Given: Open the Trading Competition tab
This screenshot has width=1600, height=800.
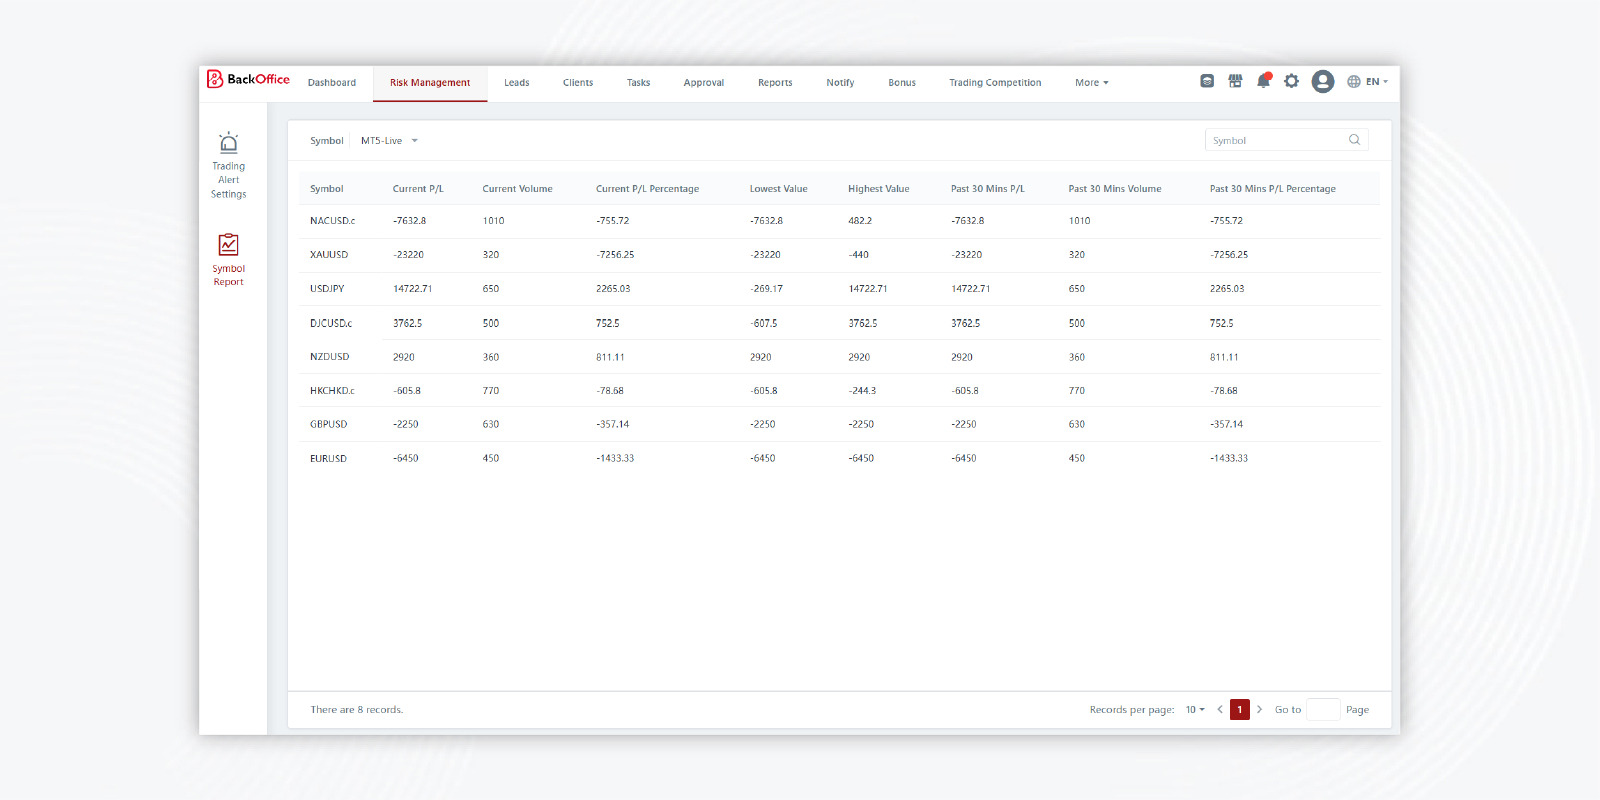Looking at the screenshot, I should tap(995, 83).
